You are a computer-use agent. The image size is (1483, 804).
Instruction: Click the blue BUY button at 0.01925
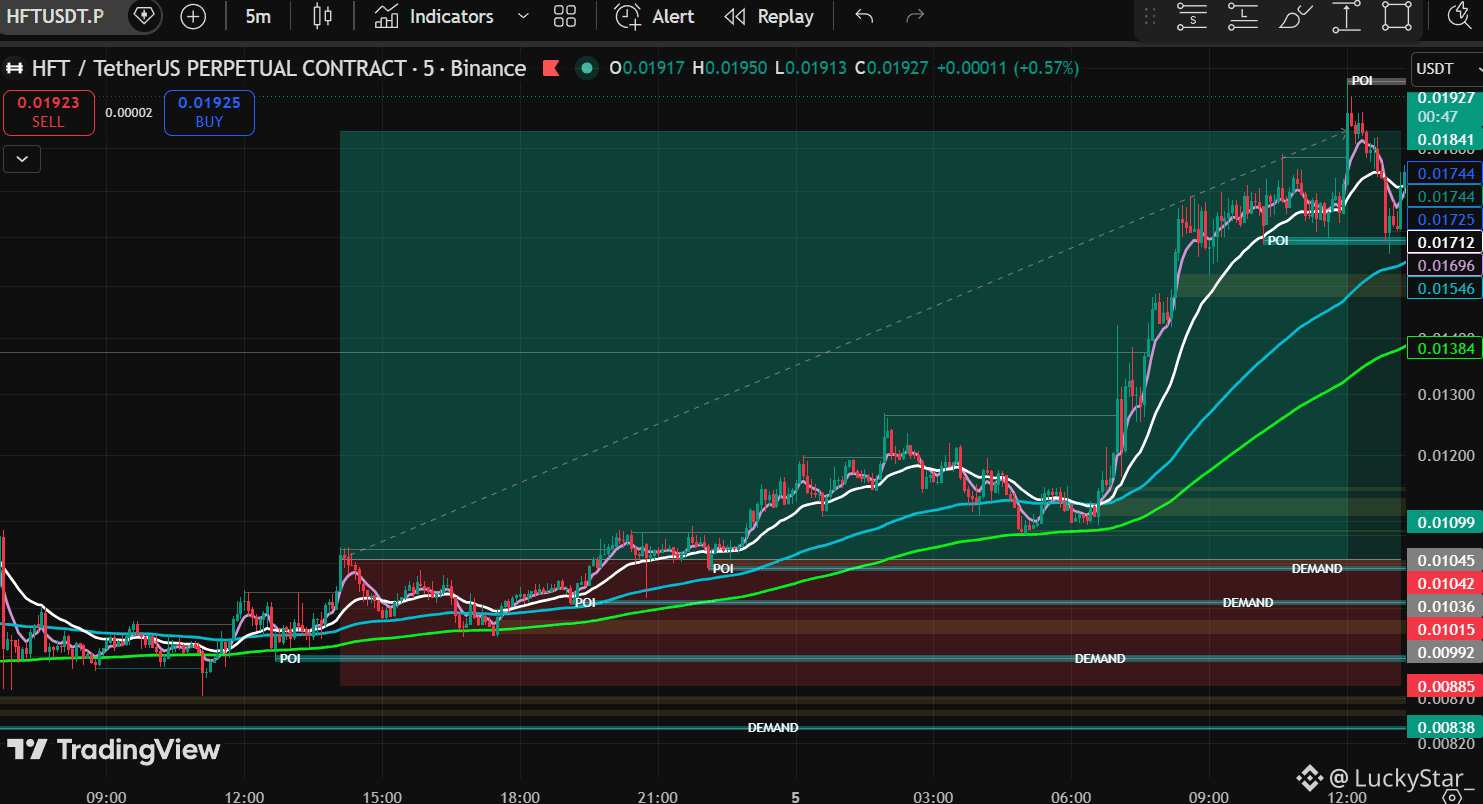[x=209, y=112]
